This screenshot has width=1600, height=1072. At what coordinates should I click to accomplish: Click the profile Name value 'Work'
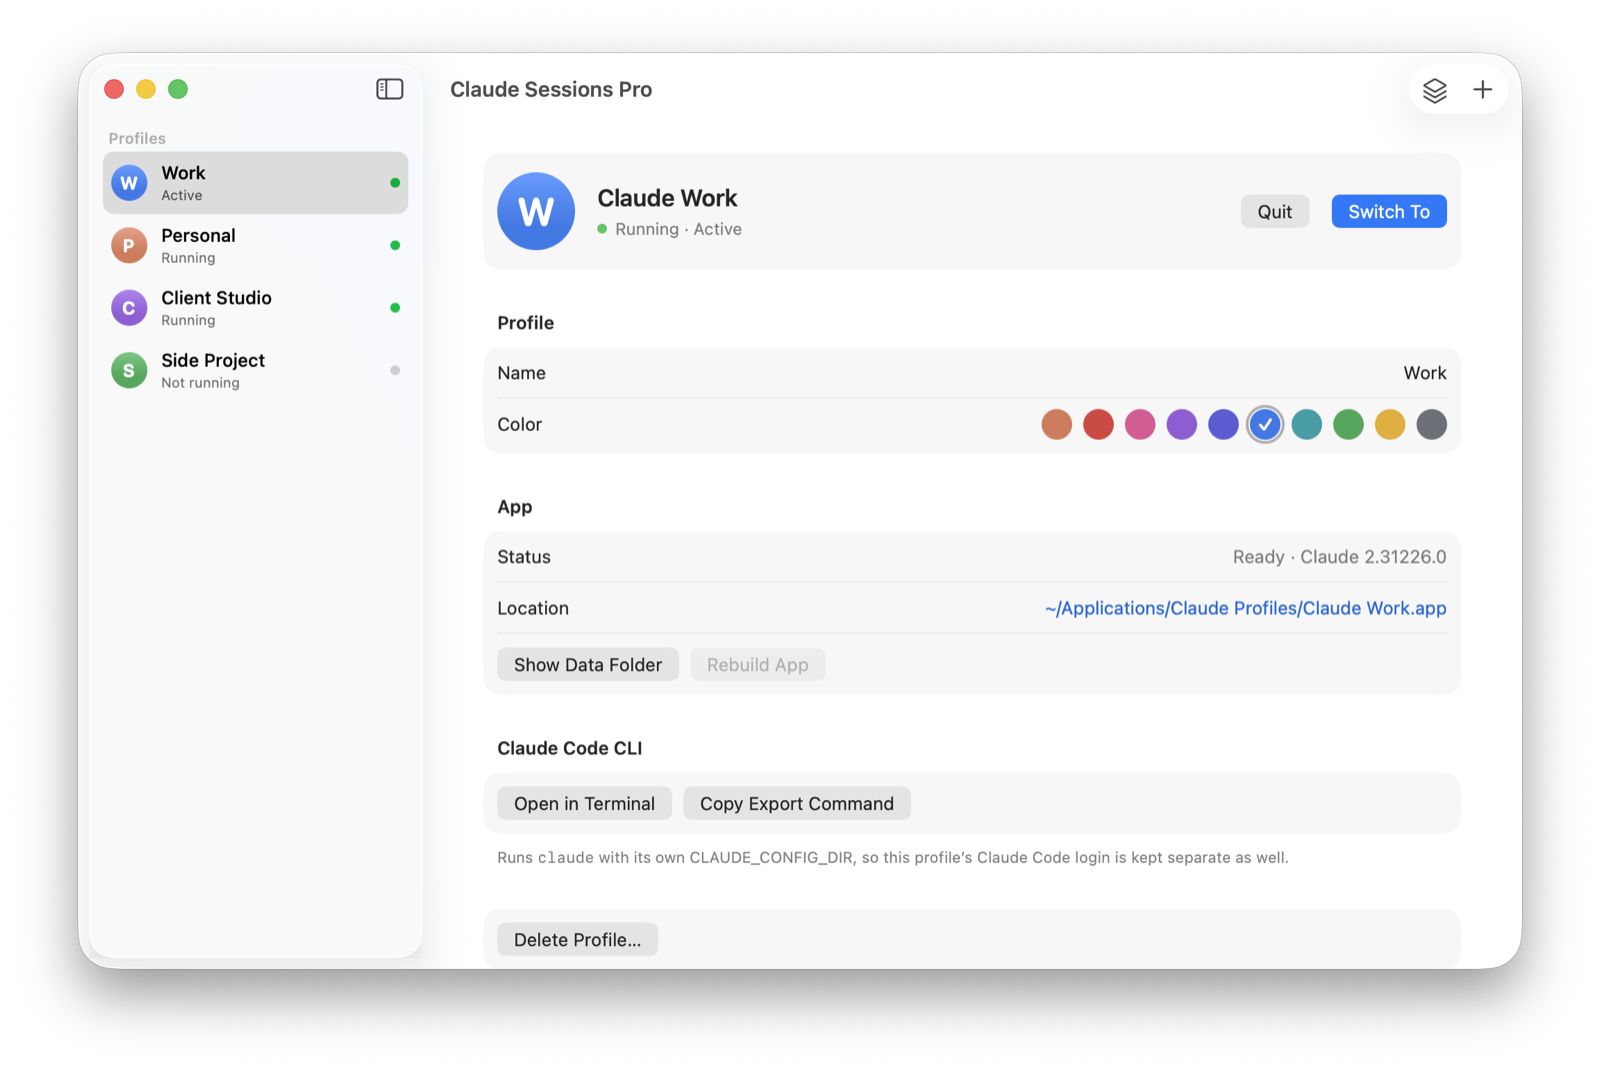tap(1425, 373)
